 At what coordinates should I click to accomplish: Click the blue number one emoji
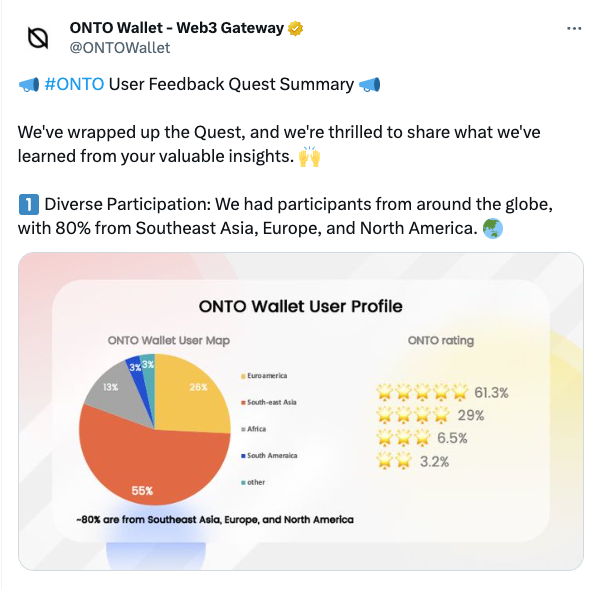point(29,204)
